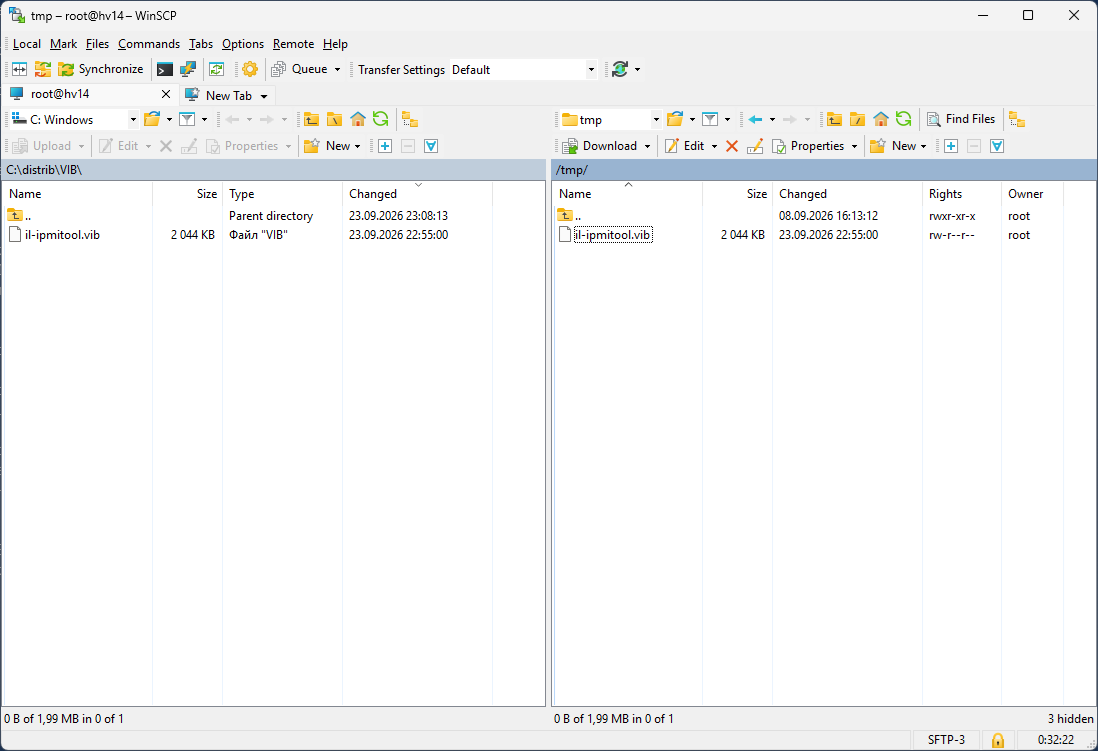The width and height of the screenshot is (1098, 751).
Task: Click local panel open directory icon
Action: click(x=152, y=119)
